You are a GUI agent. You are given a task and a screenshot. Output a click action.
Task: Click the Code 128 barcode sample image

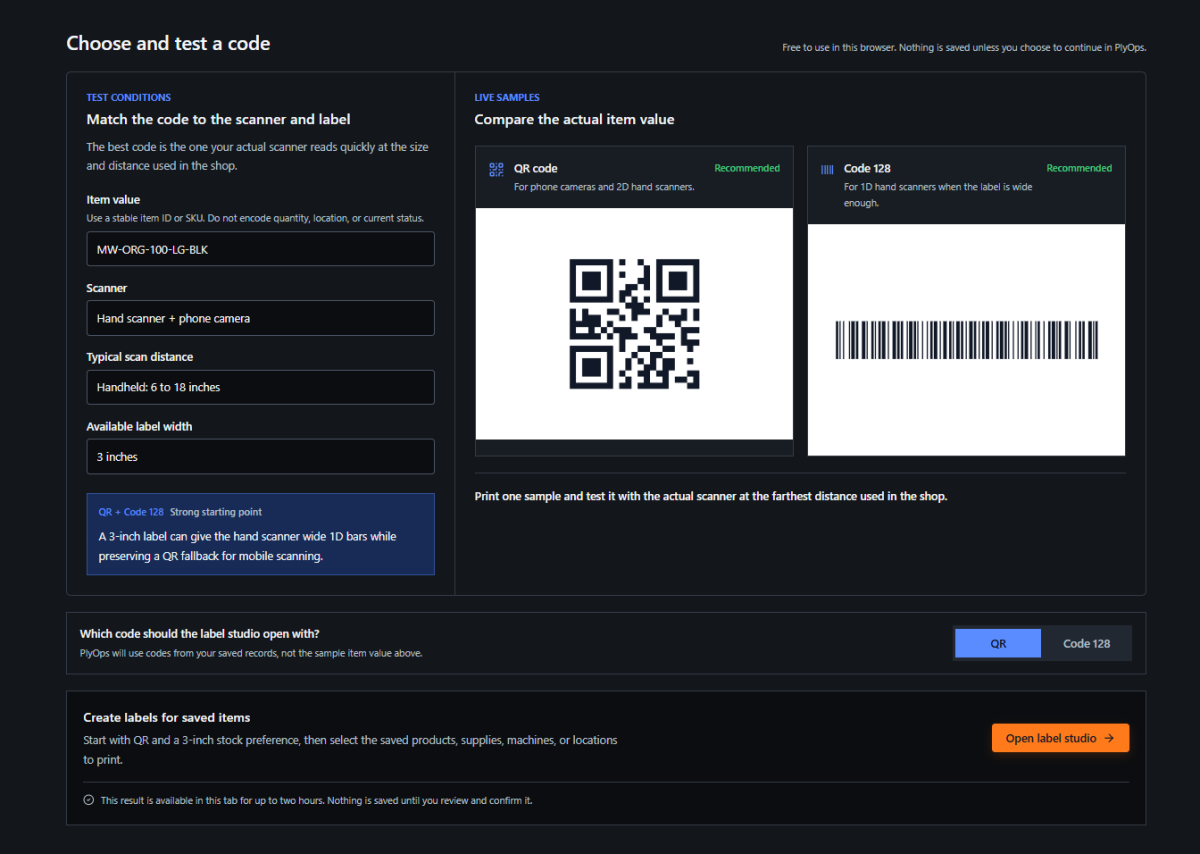coord(966,340)
